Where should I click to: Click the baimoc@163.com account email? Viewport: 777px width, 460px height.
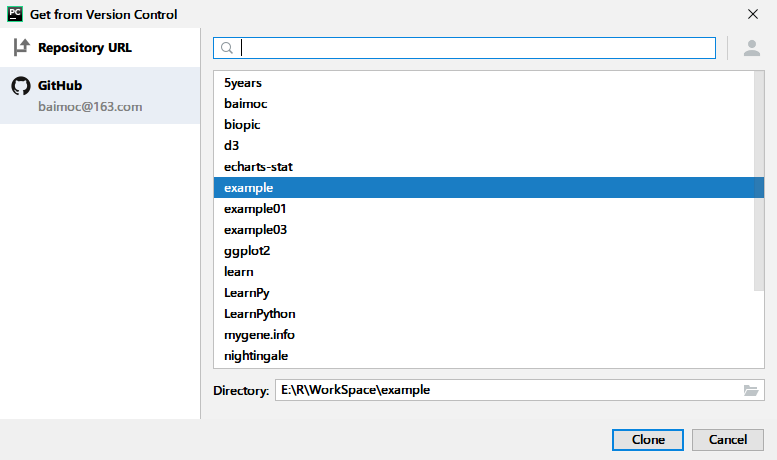point(90,107)
